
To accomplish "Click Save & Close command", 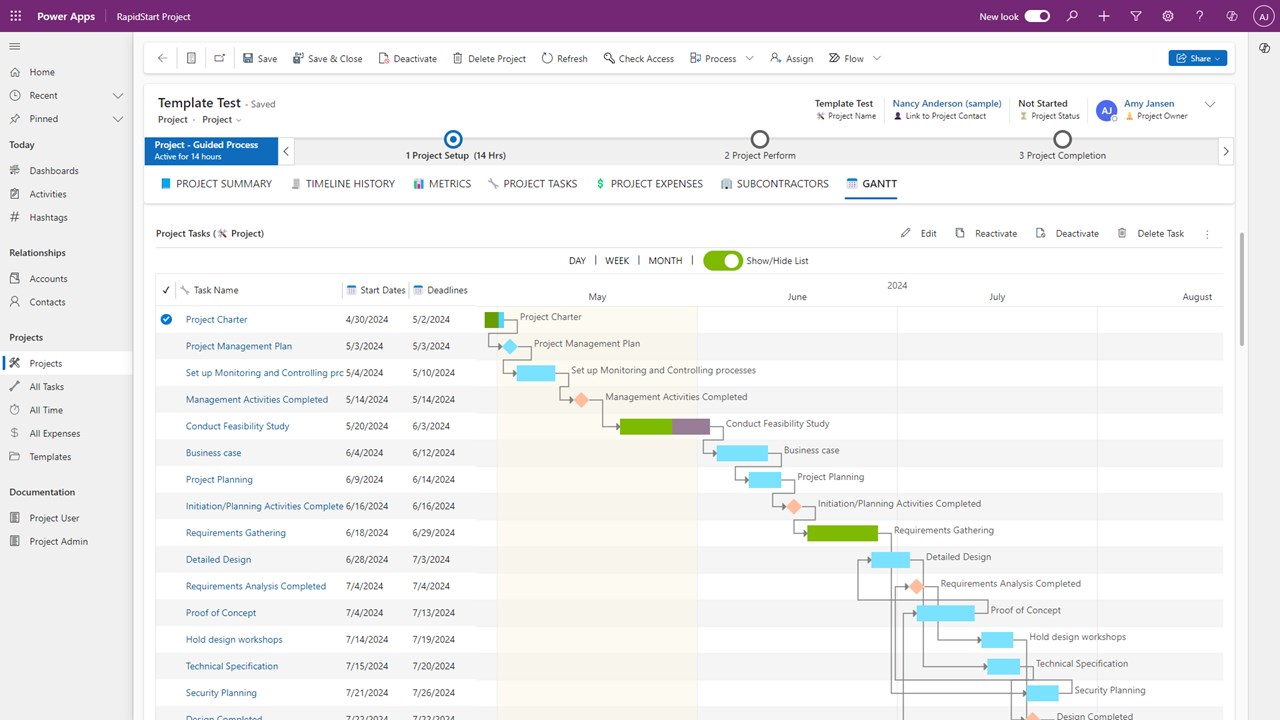I will 327,58.
